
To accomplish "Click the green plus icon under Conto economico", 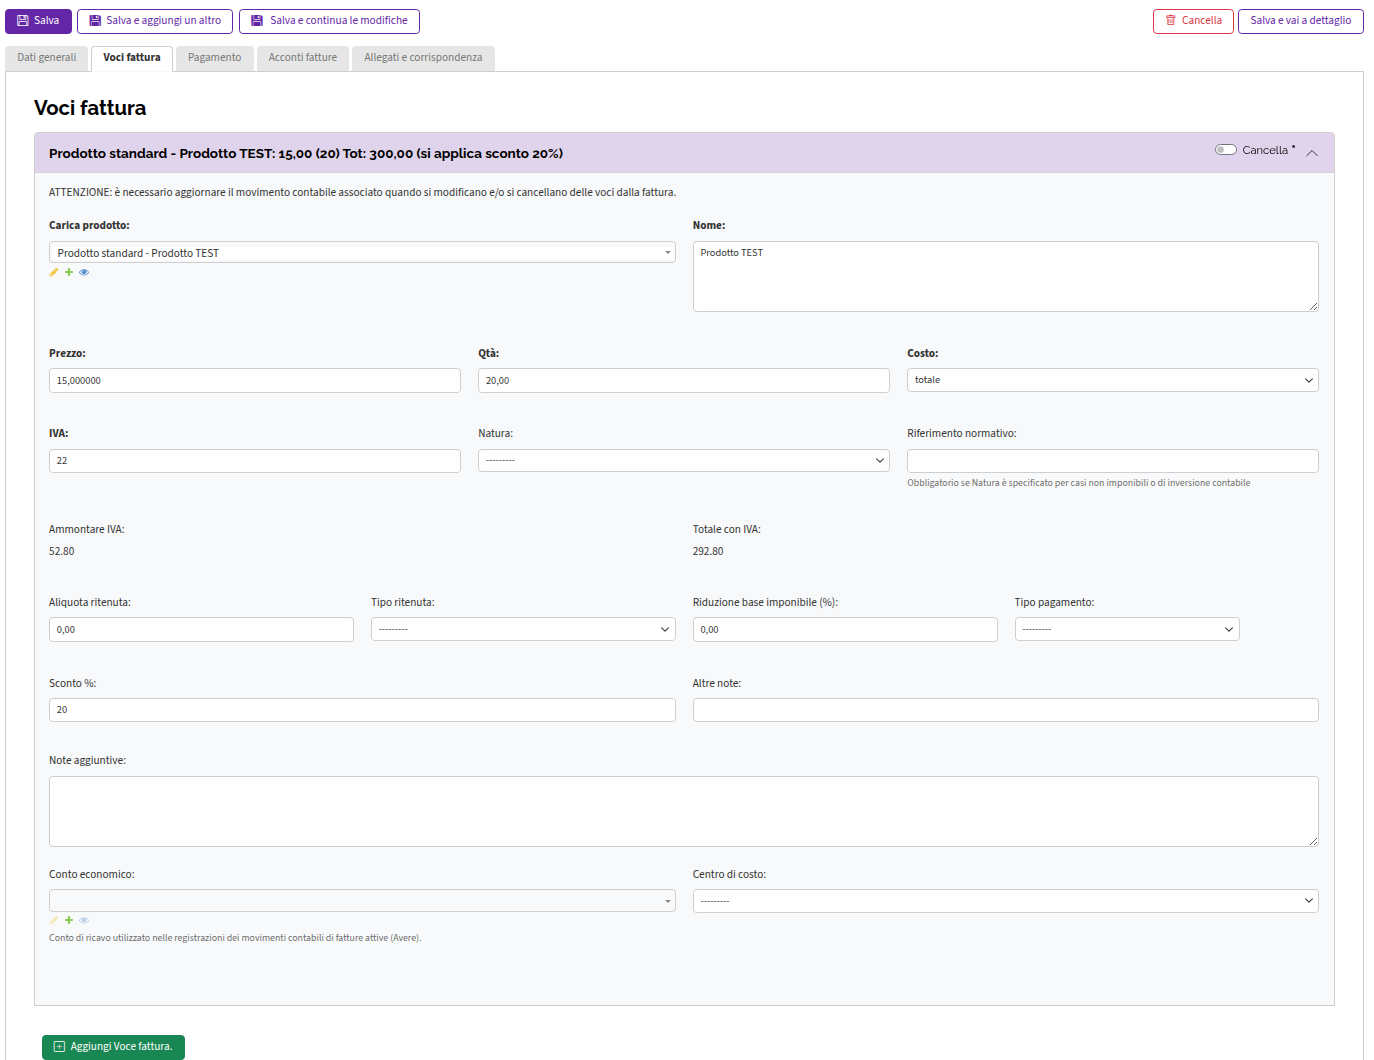I will click(69, 920).
